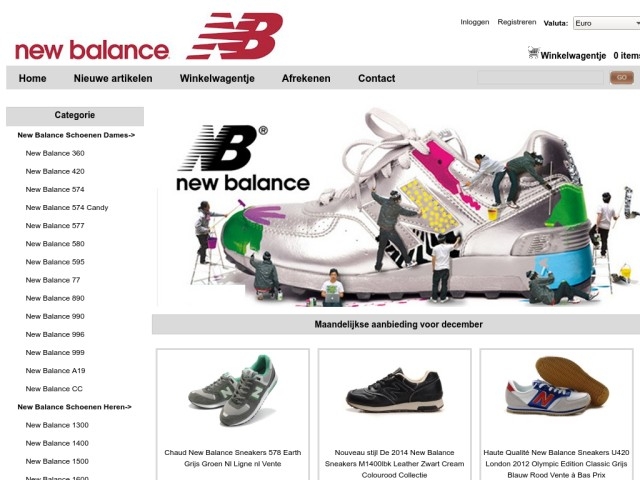Click the search input field
The image size is (640, 480).
point(540,78)
